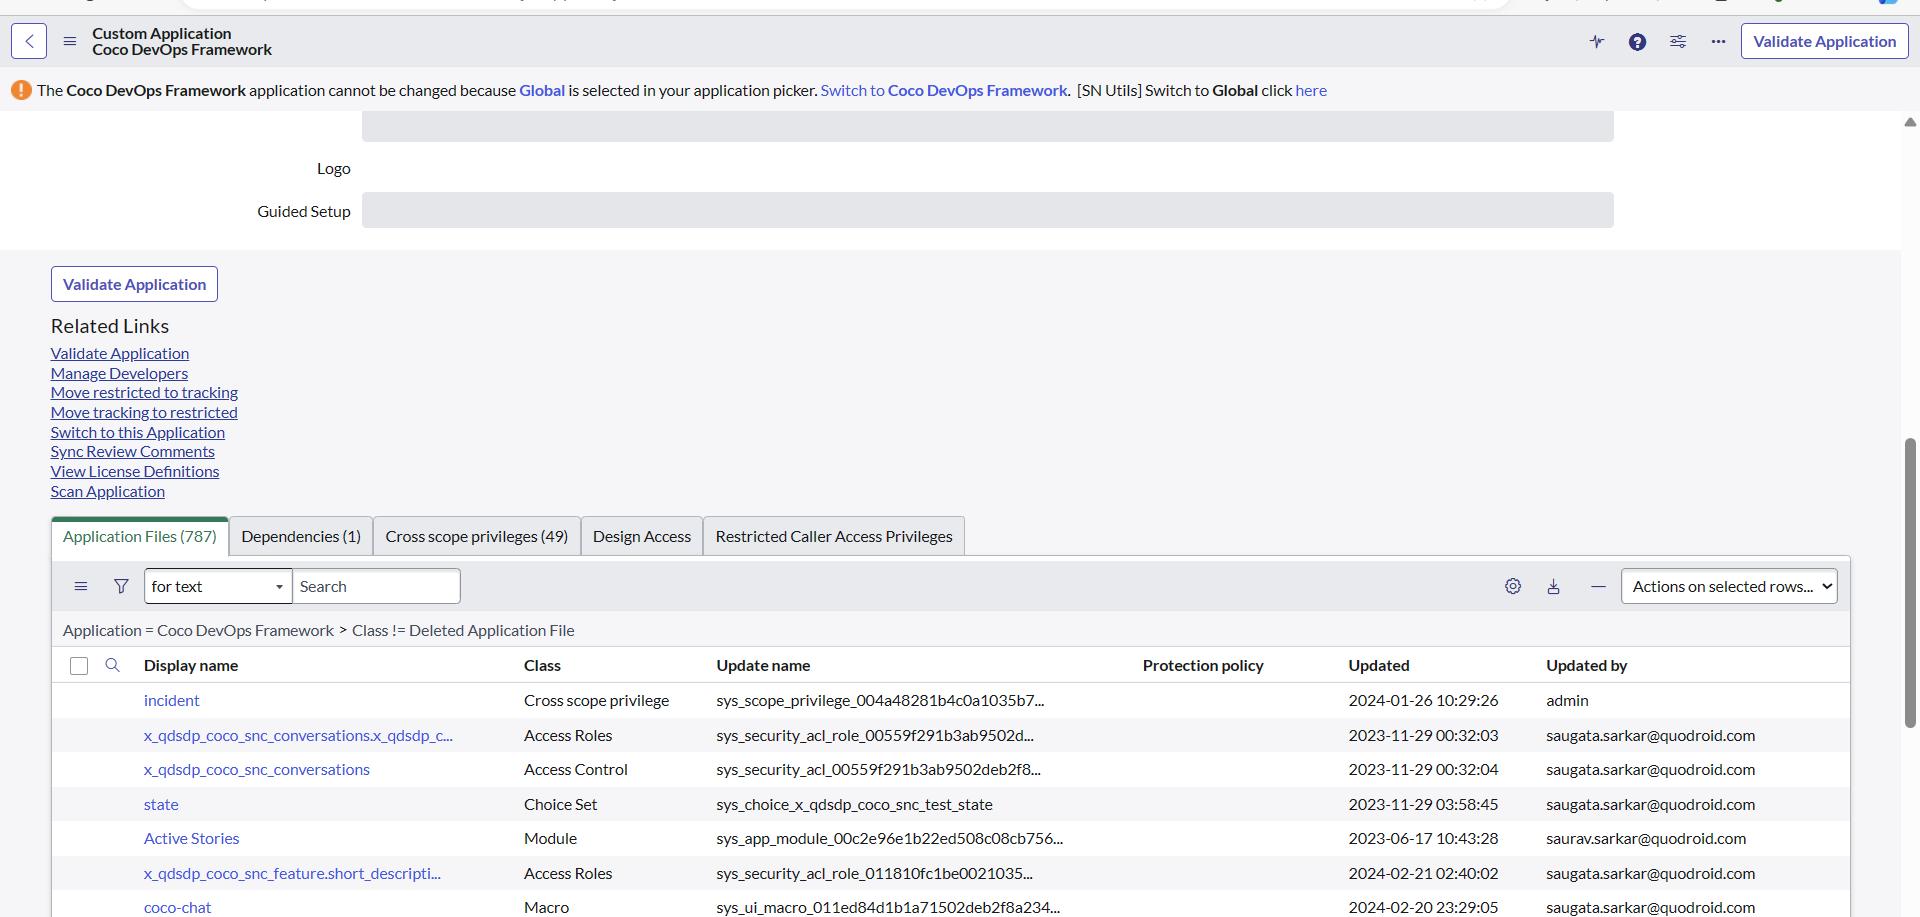Screen dimensions: 1920x917
Task: Sort by Updated by column header
Action: [1586, 665]
